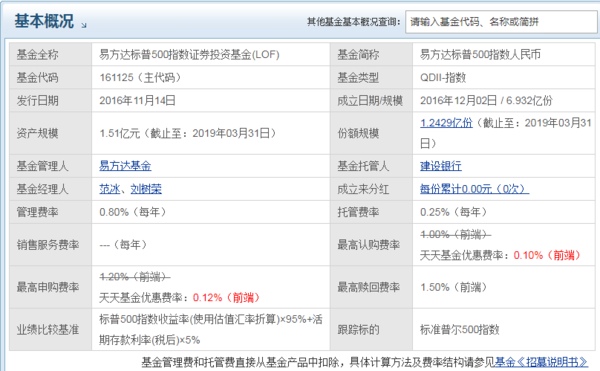Select the 基金代码 label cell
Screen dimensions: 600x371
click(51, 78)
